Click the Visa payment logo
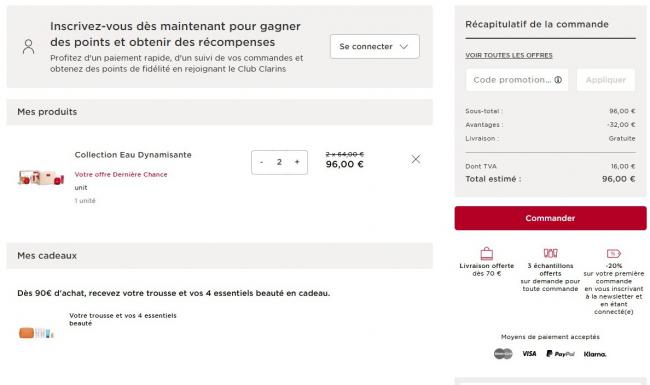 pyautogui.click(x=529, y=354)
